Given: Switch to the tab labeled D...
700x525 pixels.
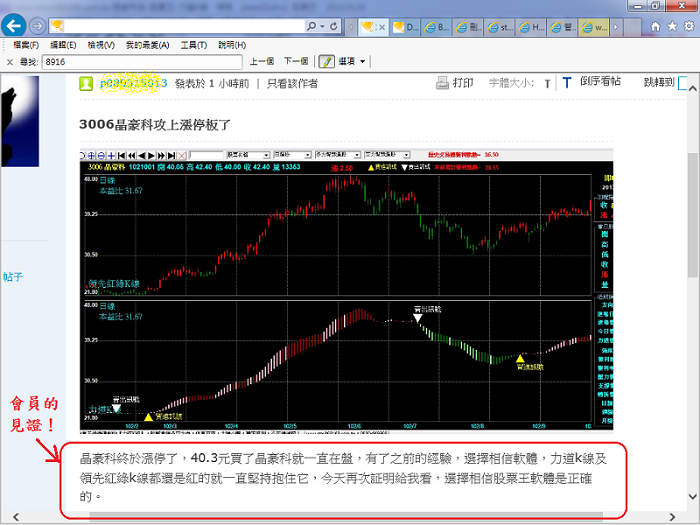Looking at the screenshot, I should (405, 27).
